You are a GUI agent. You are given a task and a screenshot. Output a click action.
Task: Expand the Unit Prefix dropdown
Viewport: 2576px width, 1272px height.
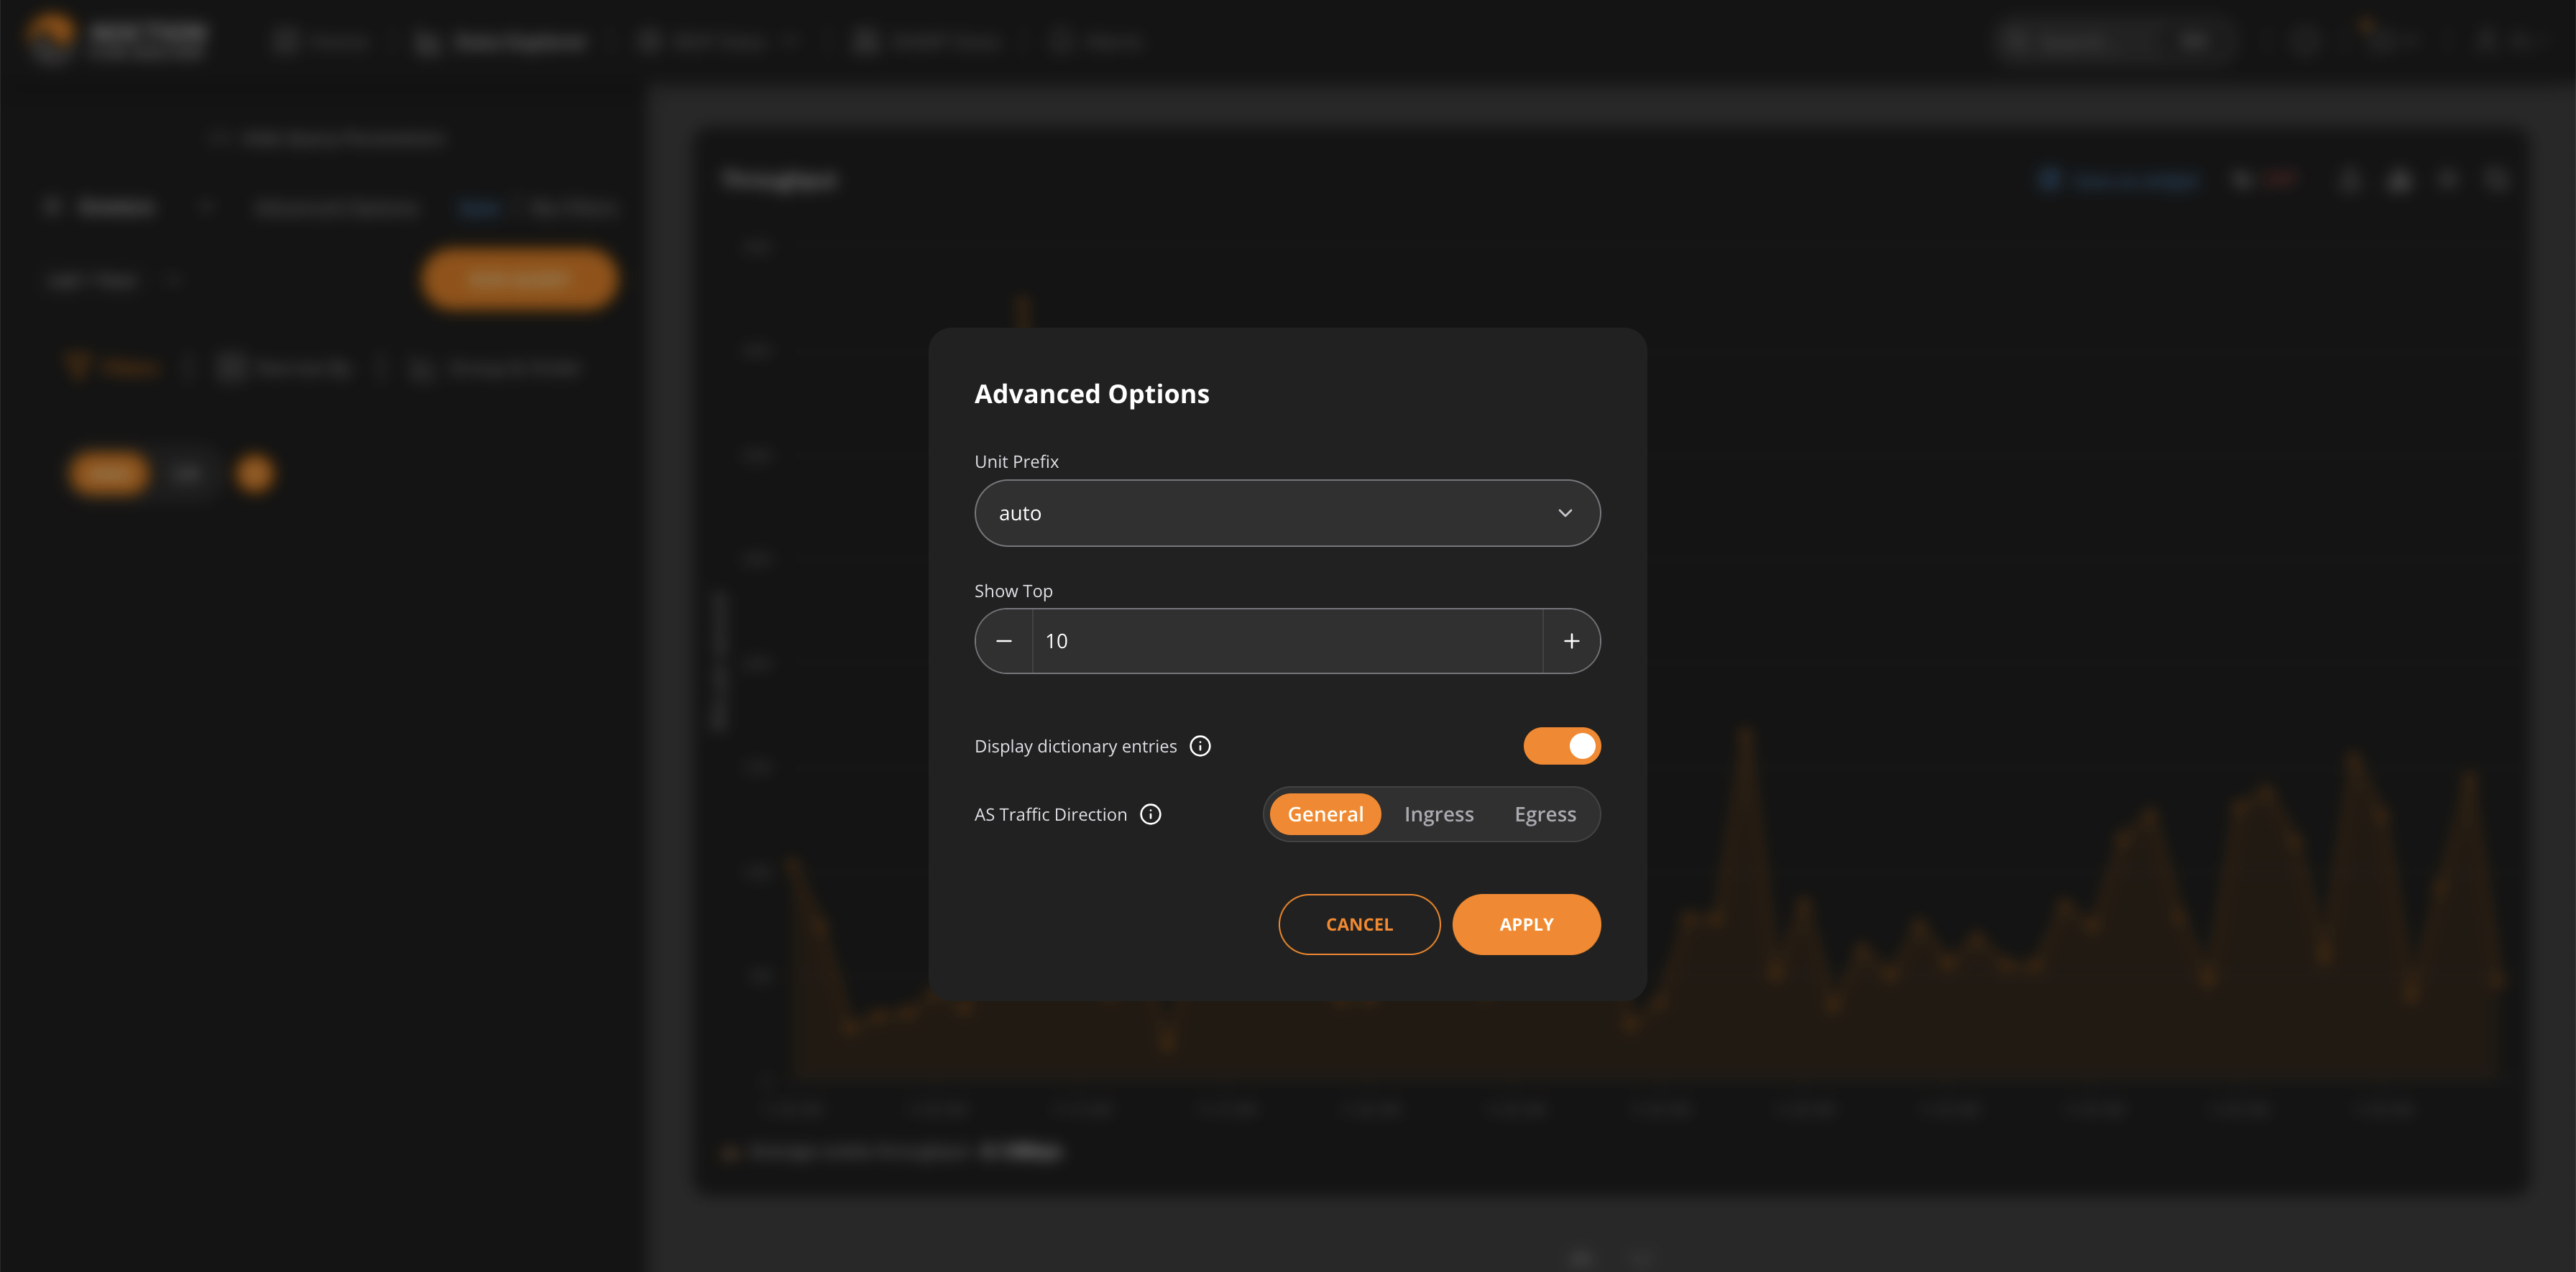click(1287, 511)
